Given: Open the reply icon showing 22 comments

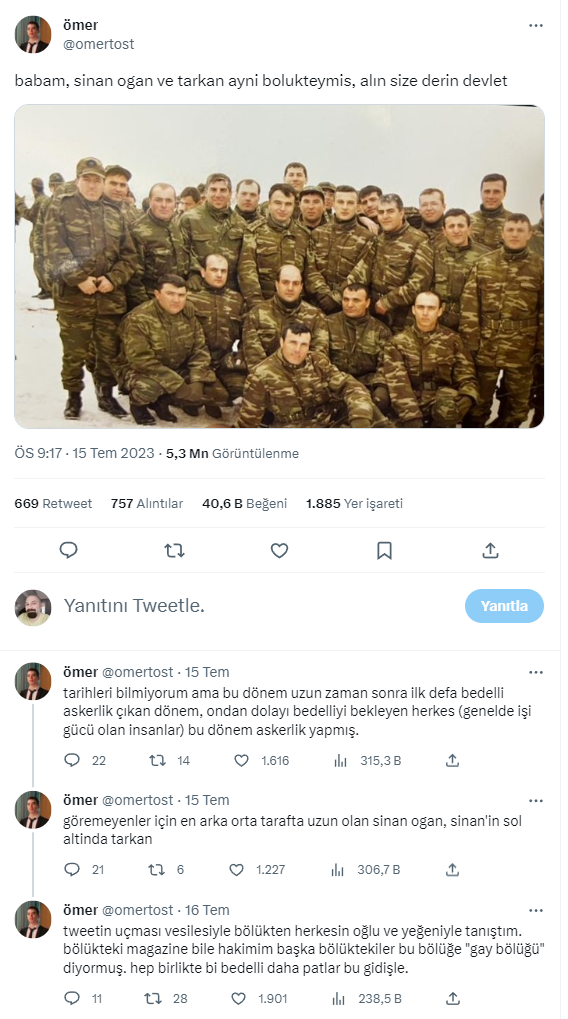Looking at the screenshot, I should 71,760.
